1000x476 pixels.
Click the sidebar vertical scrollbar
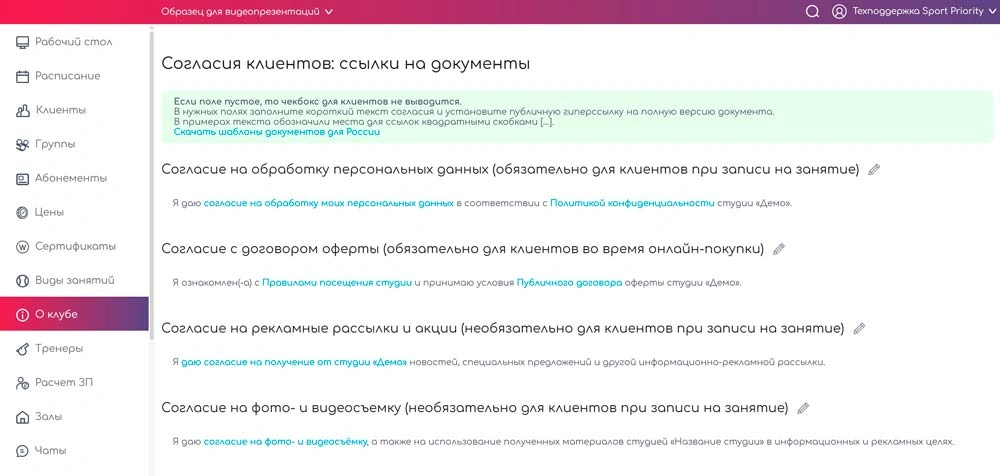151,185
